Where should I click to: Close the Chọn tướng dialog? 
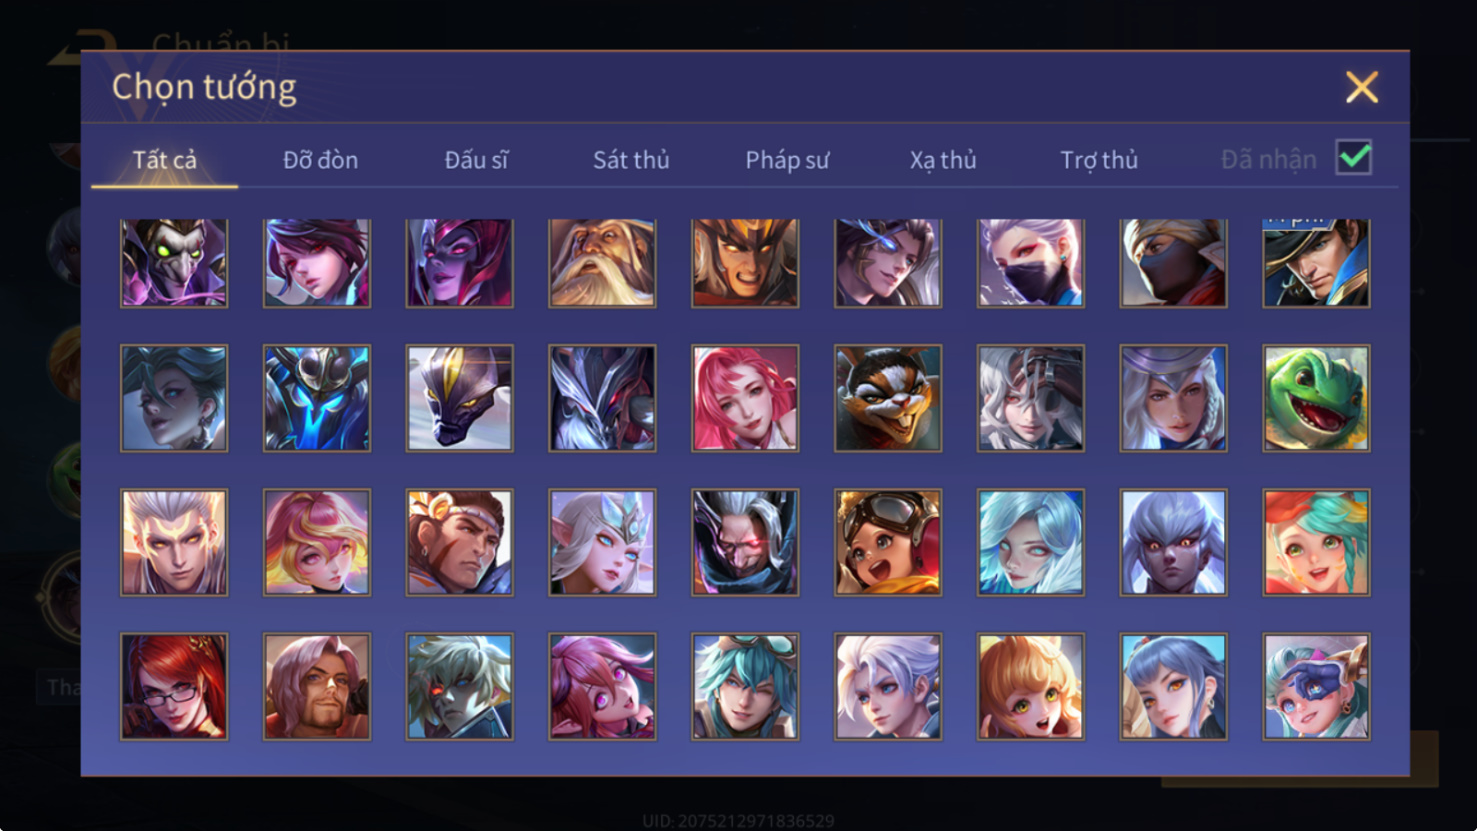[x=1361, y=87]
